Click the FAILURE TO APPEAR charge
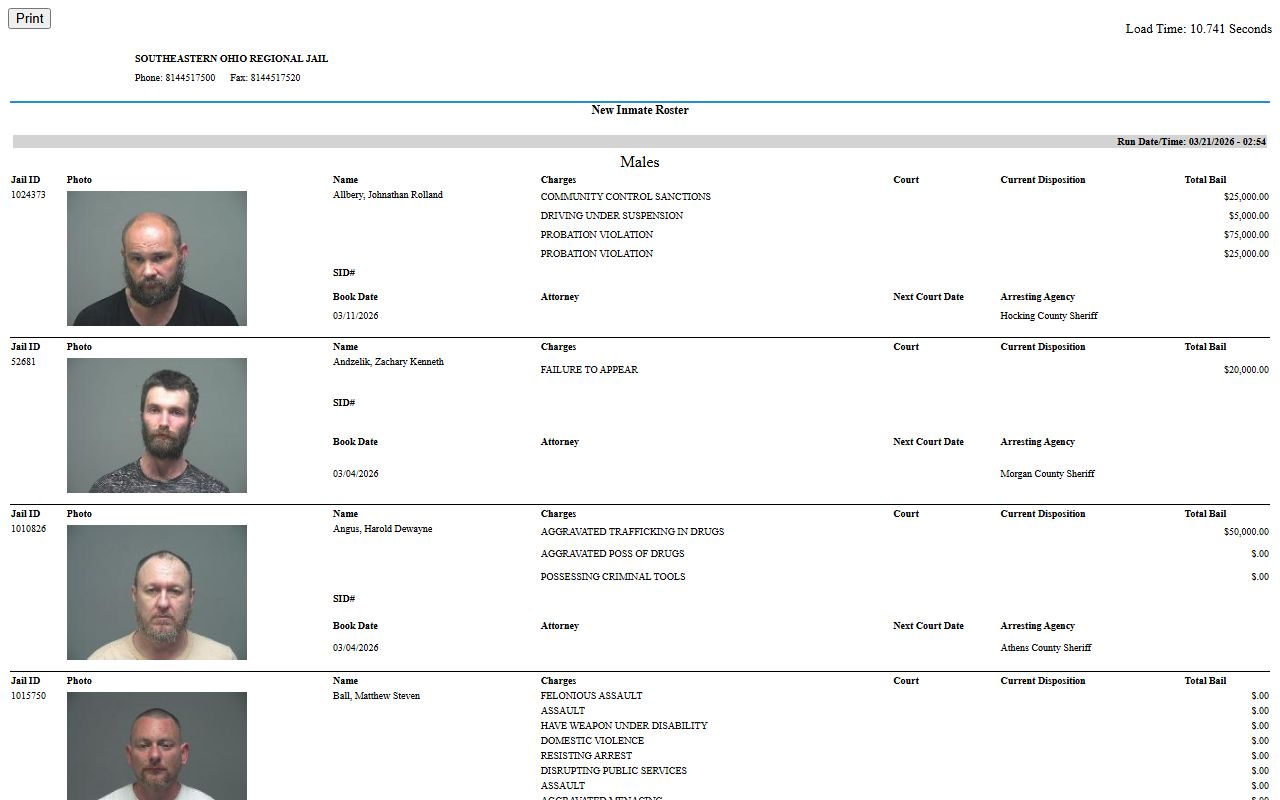Viewport: 1280px width, 800px height. (589, 370)
